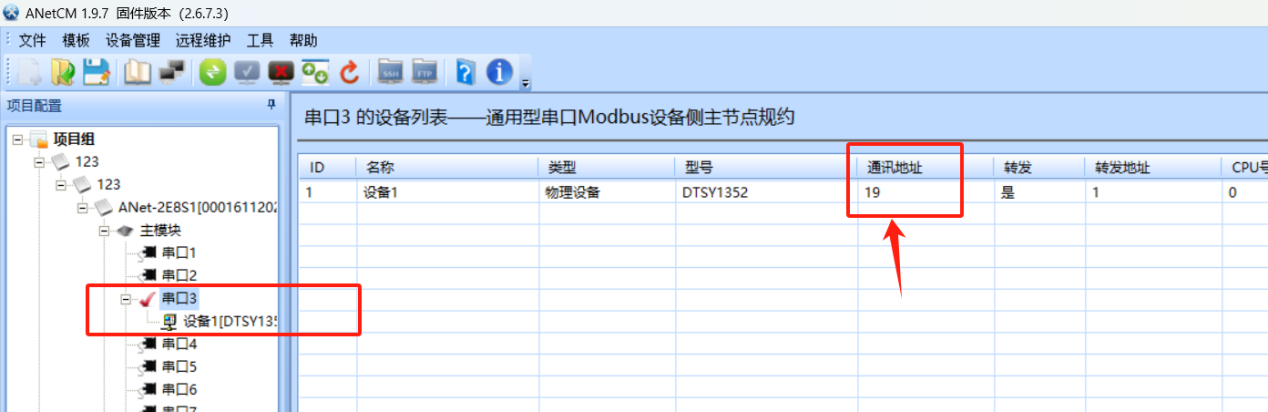Click the question mark help icon
This screenshot has height=412, width=1268.
point(465,72)
